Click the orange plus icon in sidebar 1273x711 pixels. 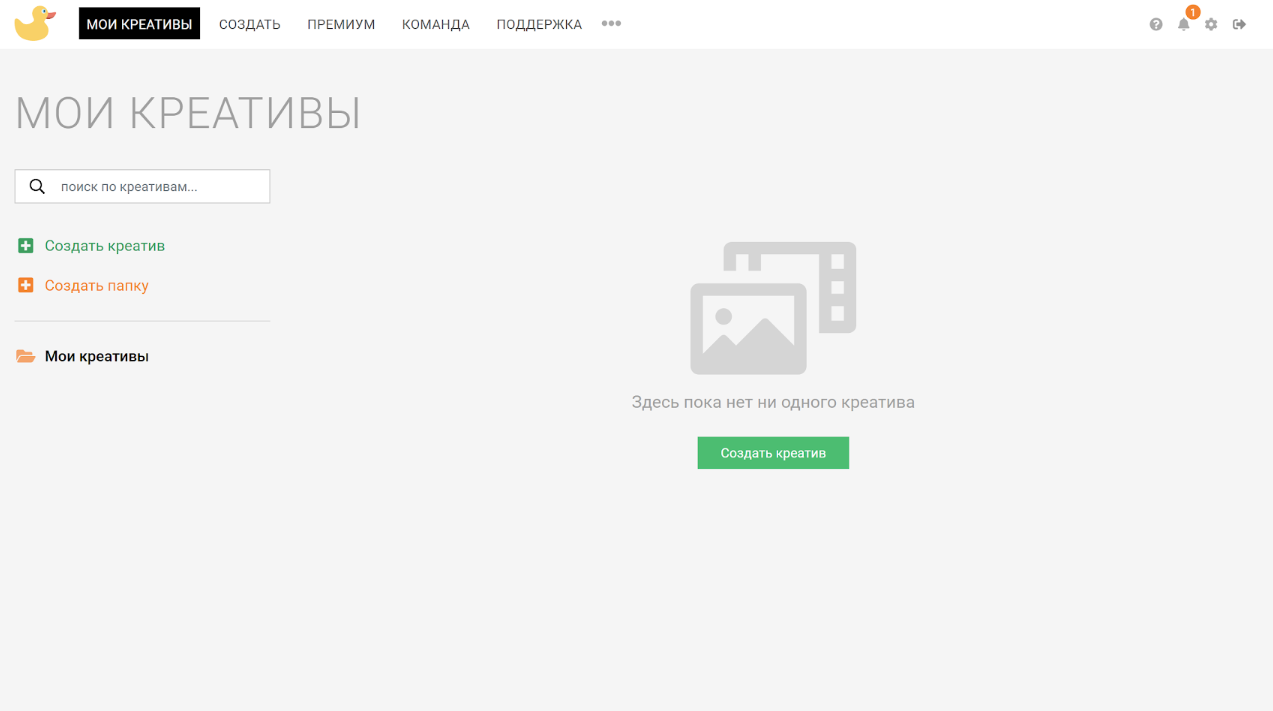point(26,286)
